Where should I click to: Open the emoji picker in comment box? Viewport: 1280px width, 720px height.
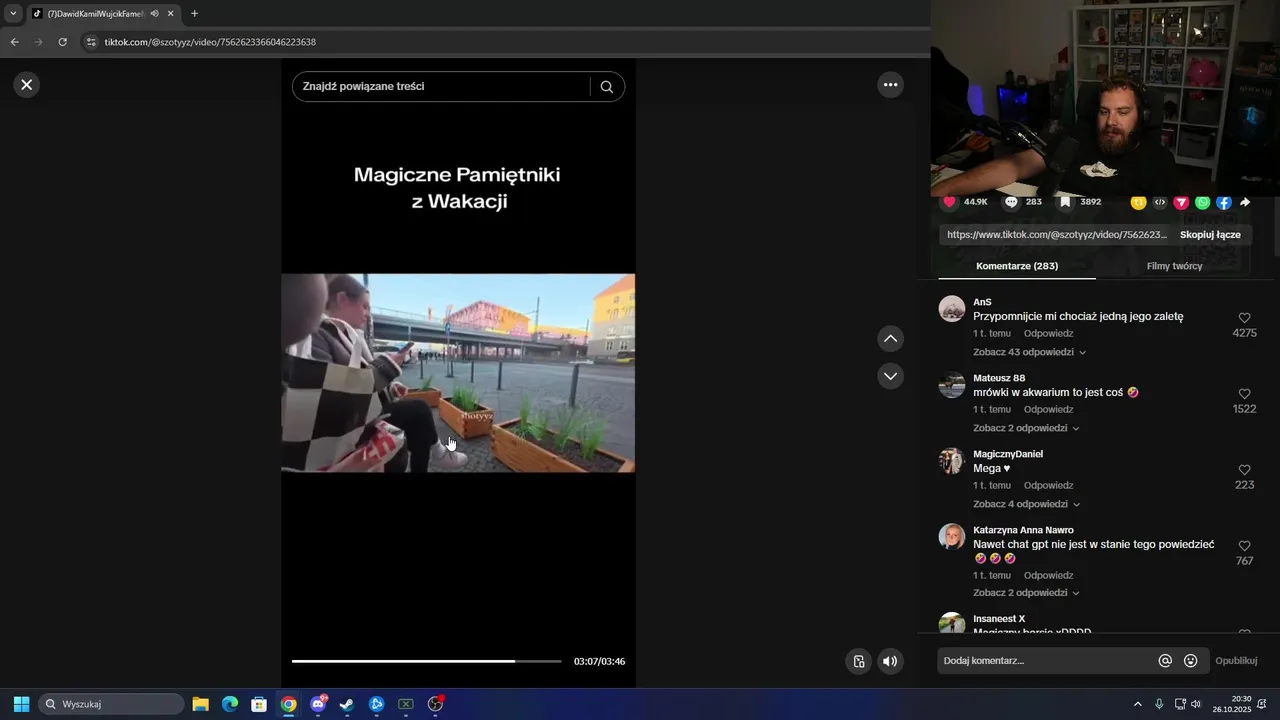pyautogui.click(x=1190, y=661)
